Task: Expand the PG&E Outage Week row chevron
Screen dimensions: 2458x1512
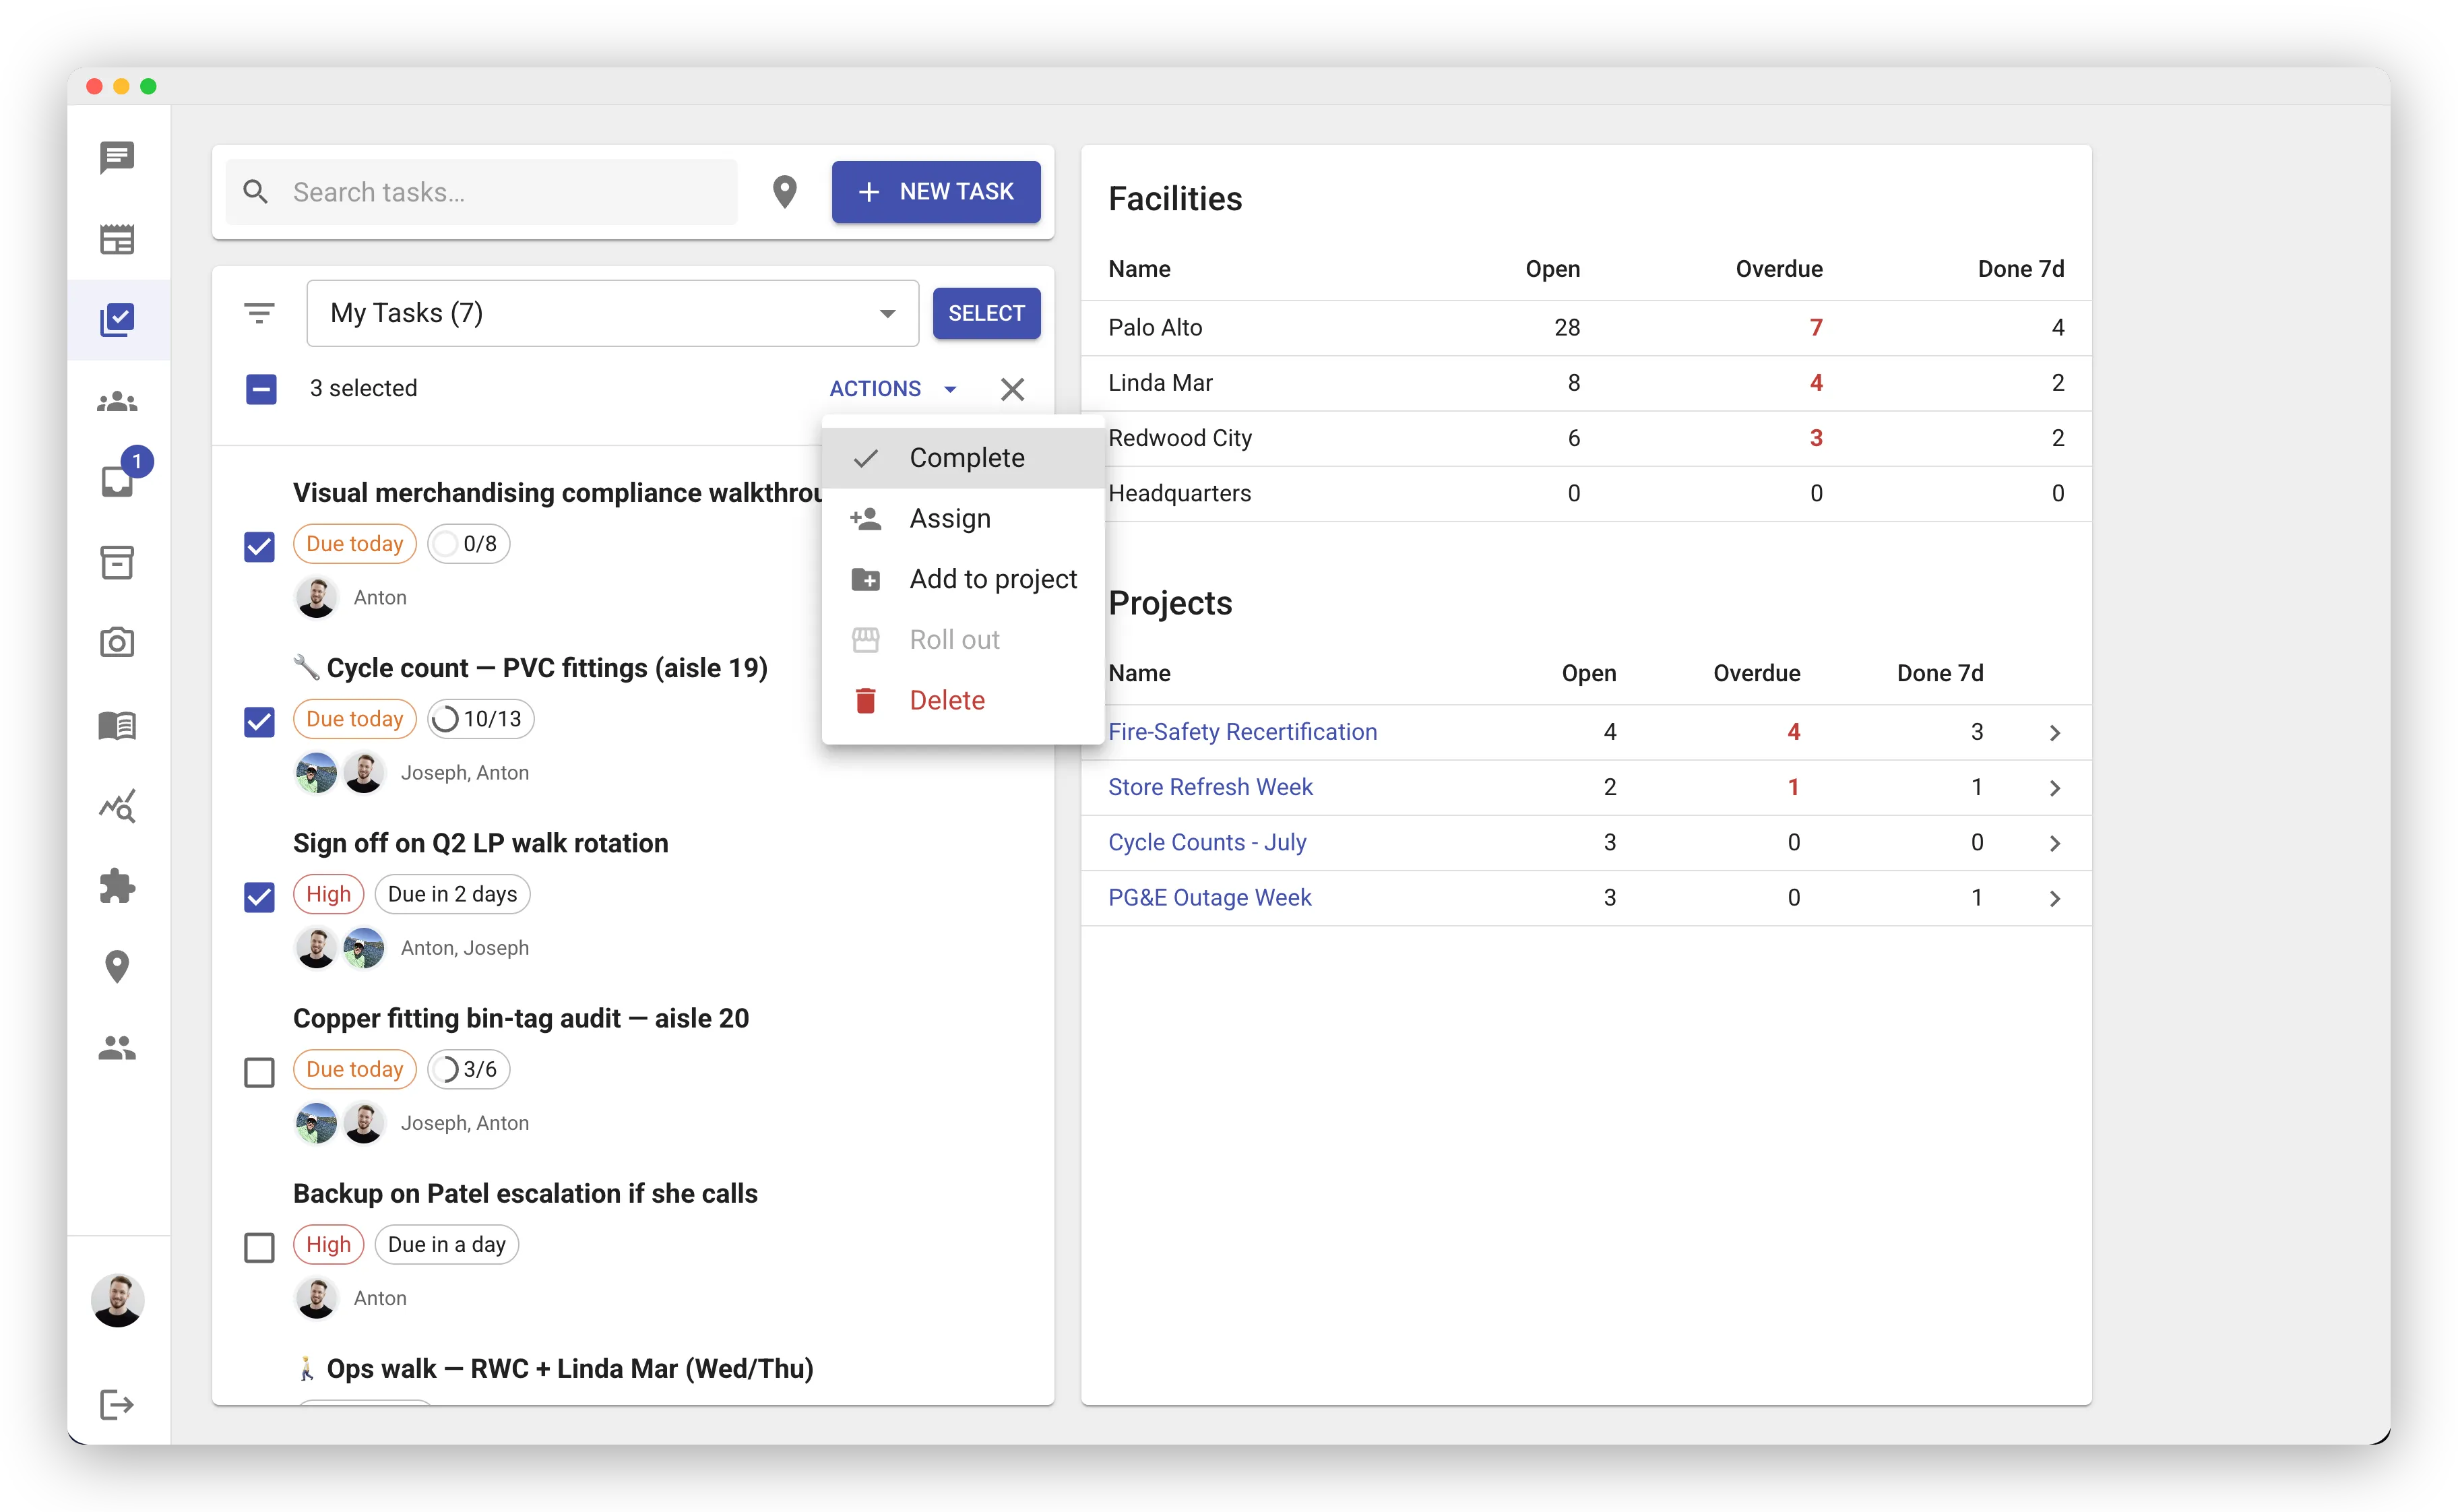Action: (x=2054, y=898)
